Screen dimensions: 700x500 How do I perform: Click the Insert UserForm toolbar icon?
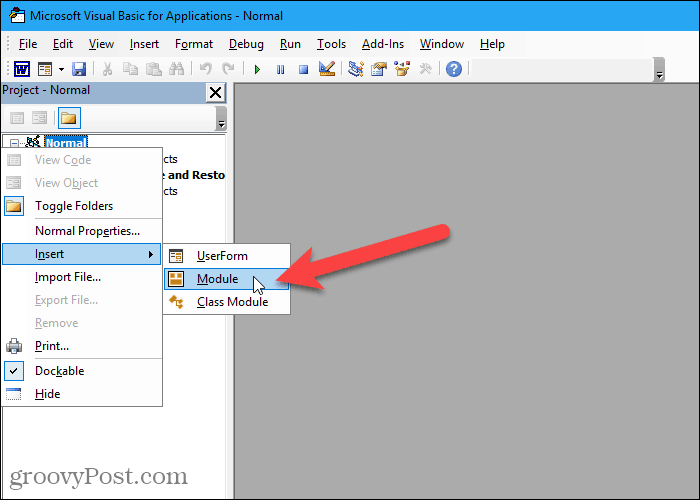45,69
